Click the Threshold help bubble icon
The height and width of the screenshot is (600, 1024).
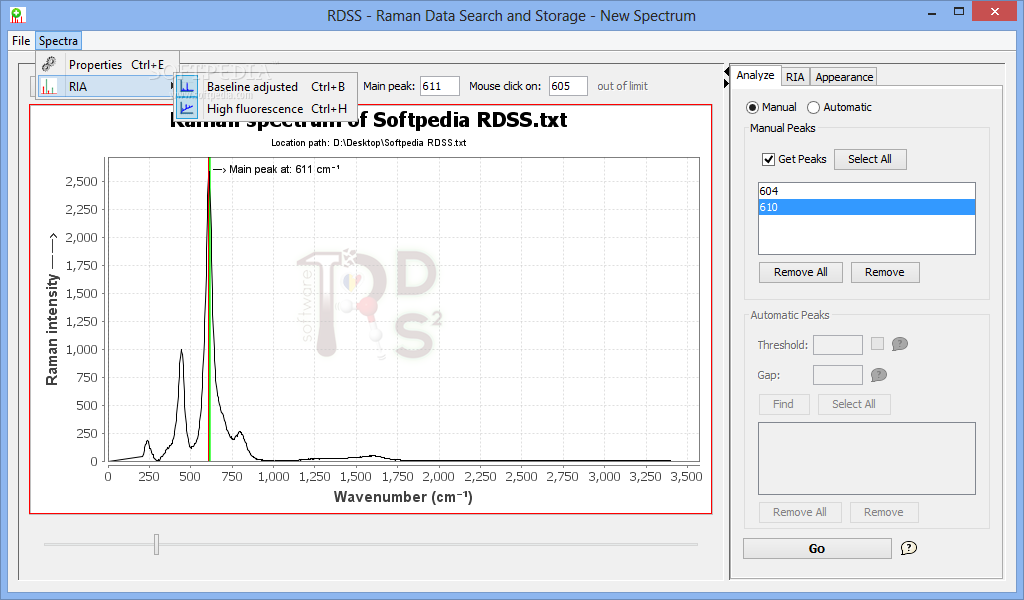[x=899, y=344]
